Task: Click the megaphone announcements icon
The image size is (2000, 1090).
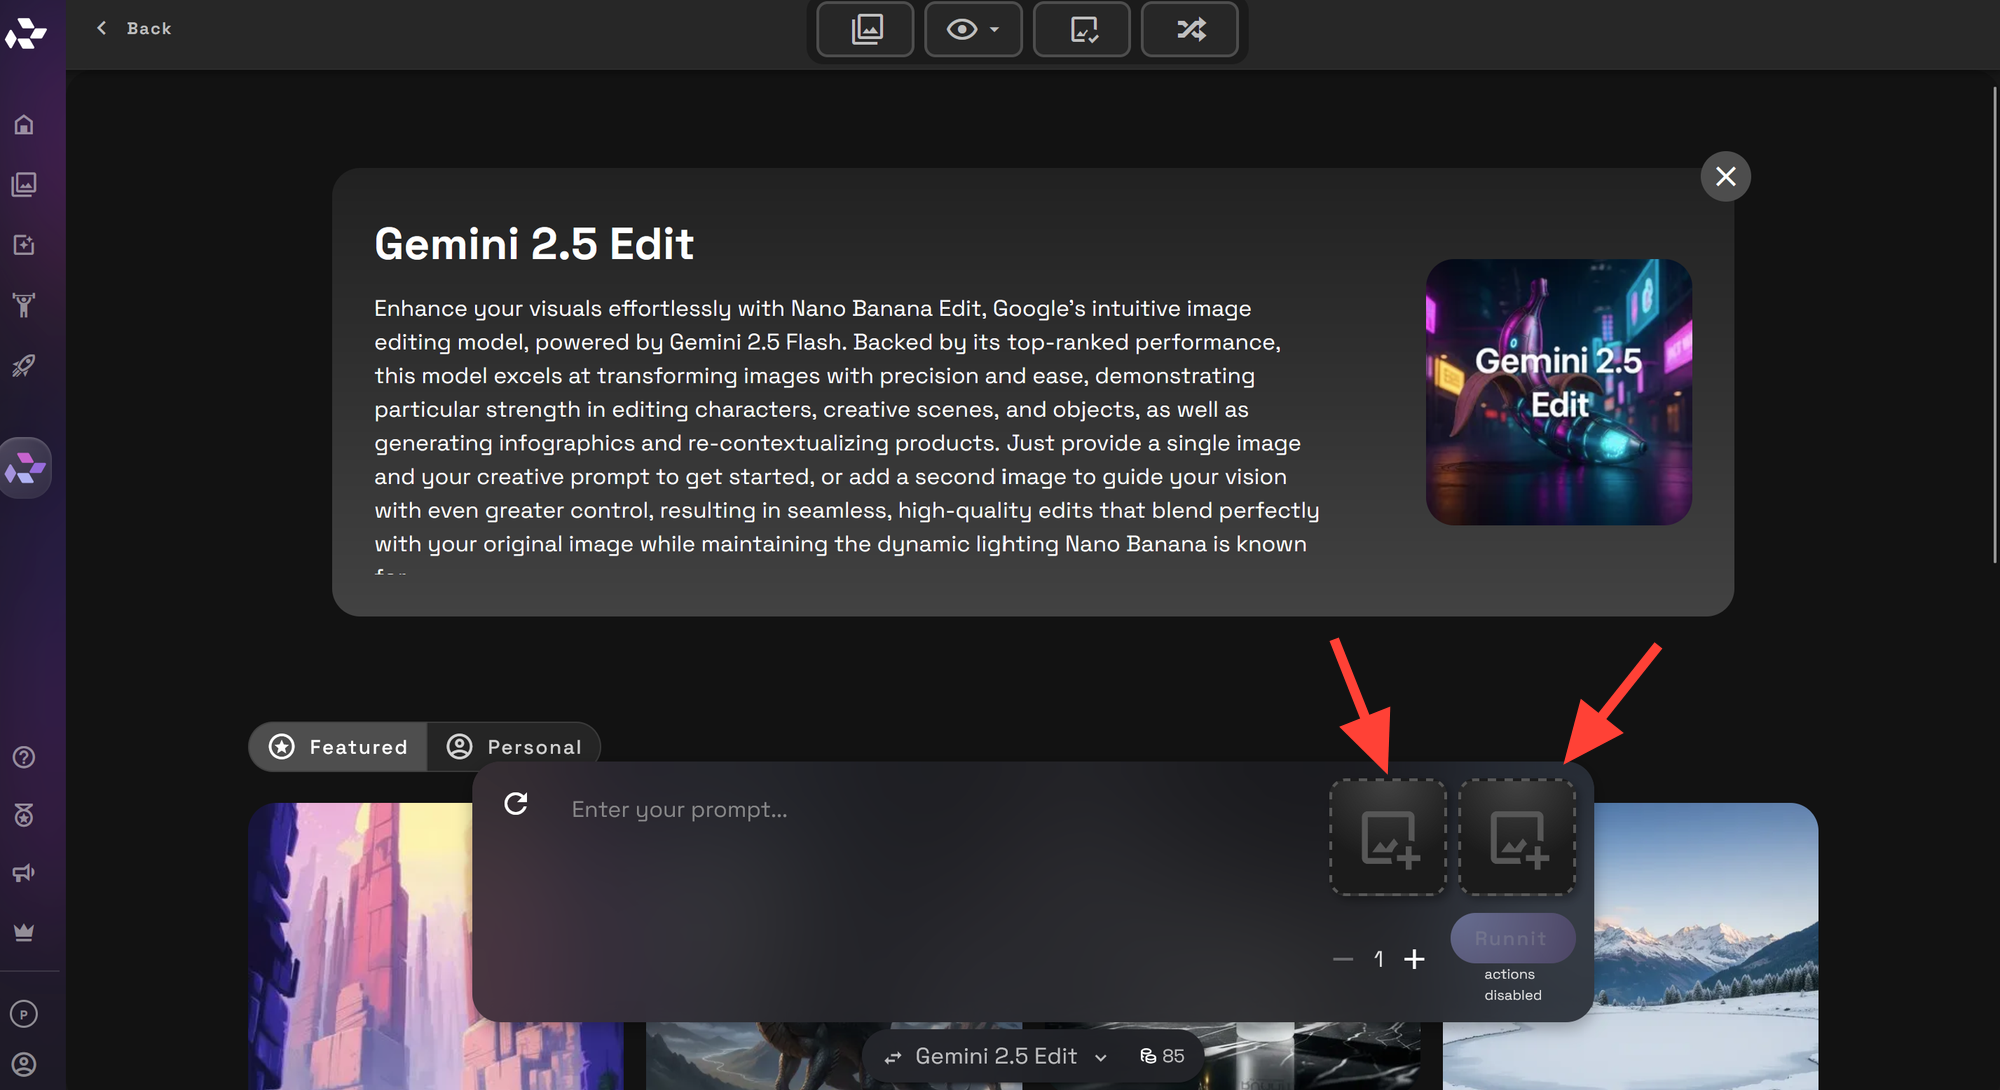Action: 24,872
